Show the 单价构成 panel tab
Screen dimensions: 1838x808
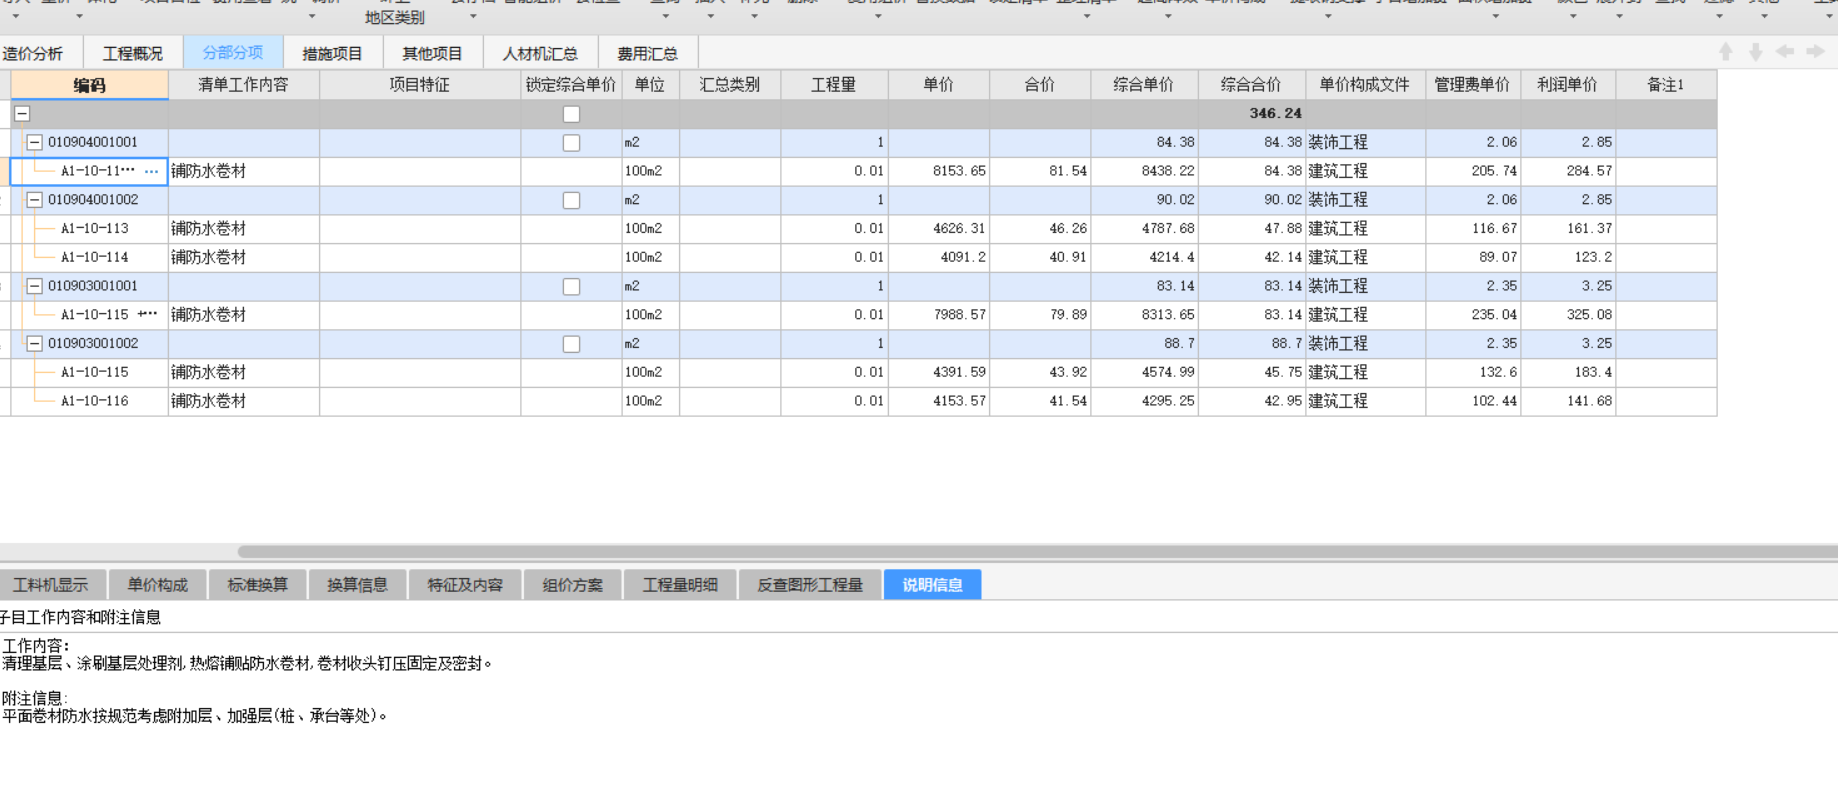point(158,585)
